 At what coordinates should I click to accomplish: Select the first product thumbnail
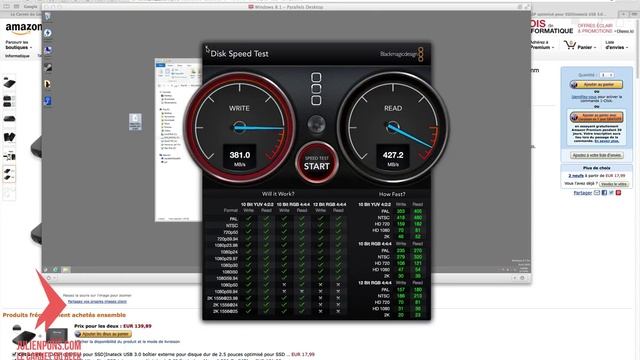click(x=9, y=83)
